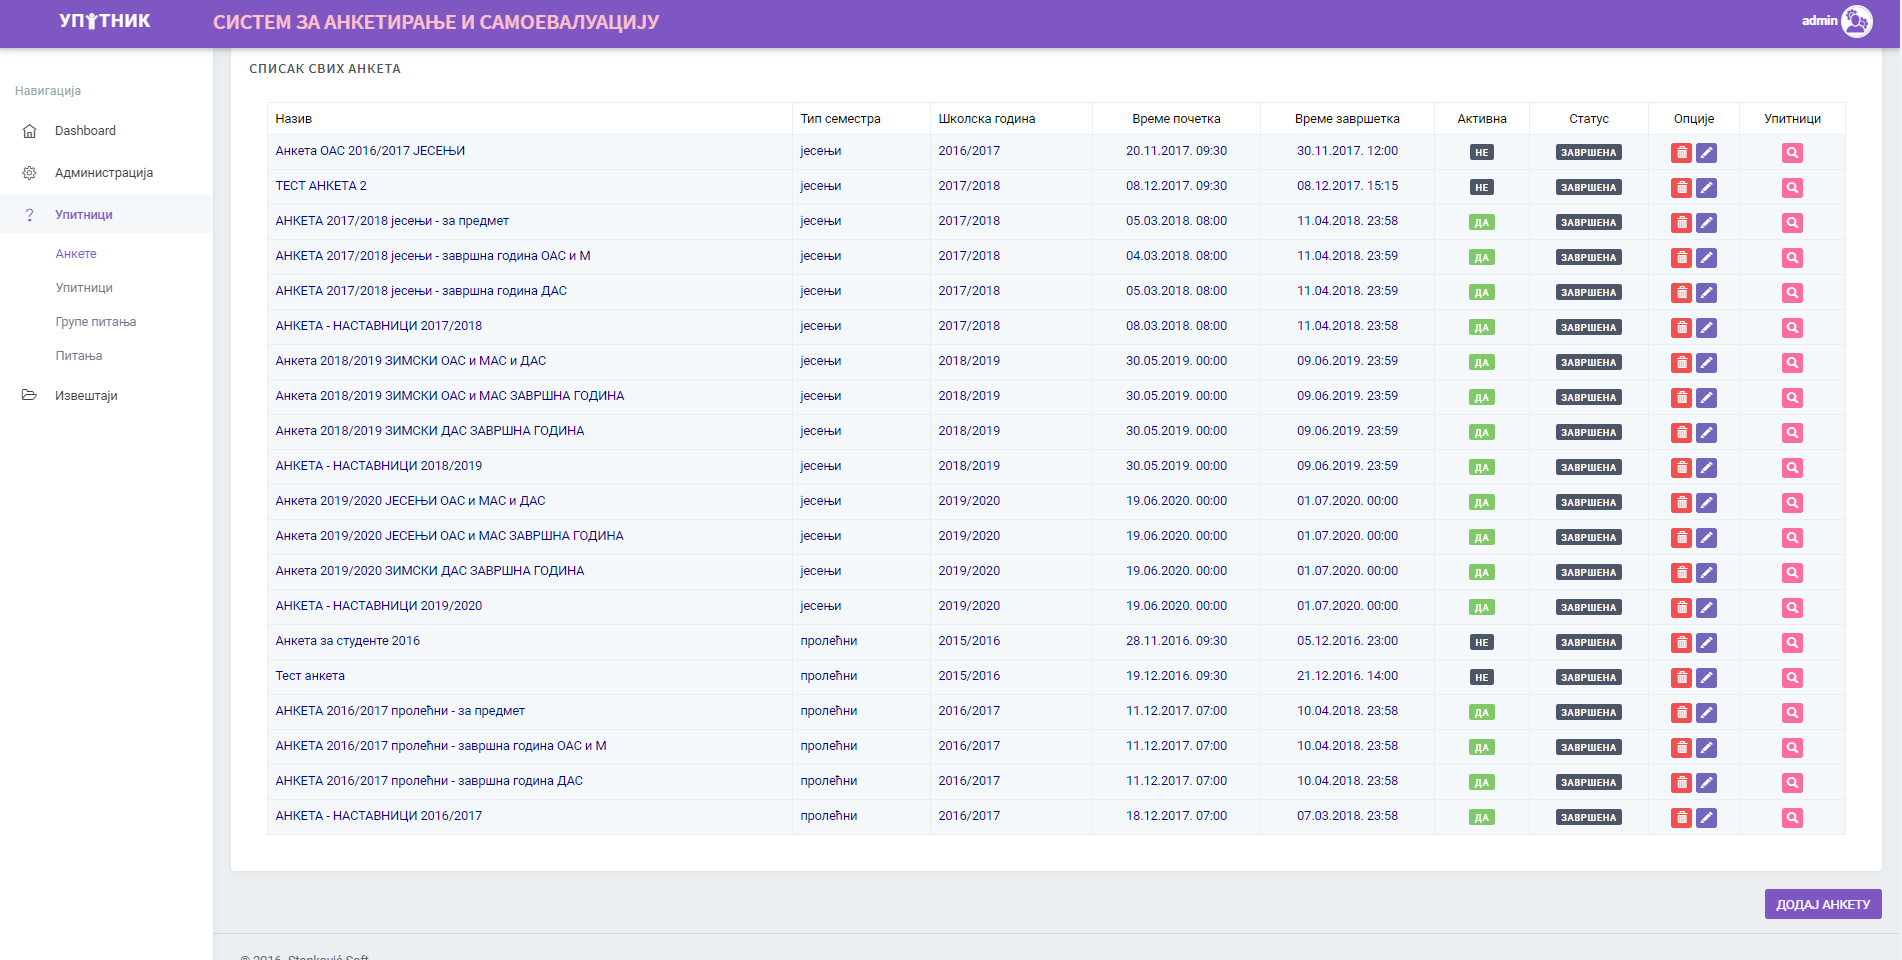This screenshot has height=960, width=1902.
Task: Open 'Анкета 2018/2019 ЗИМСКИ ДАС ЗАВРШНА ГОДИНА' link
Action: pyautogui.click(x=430, y=431)
